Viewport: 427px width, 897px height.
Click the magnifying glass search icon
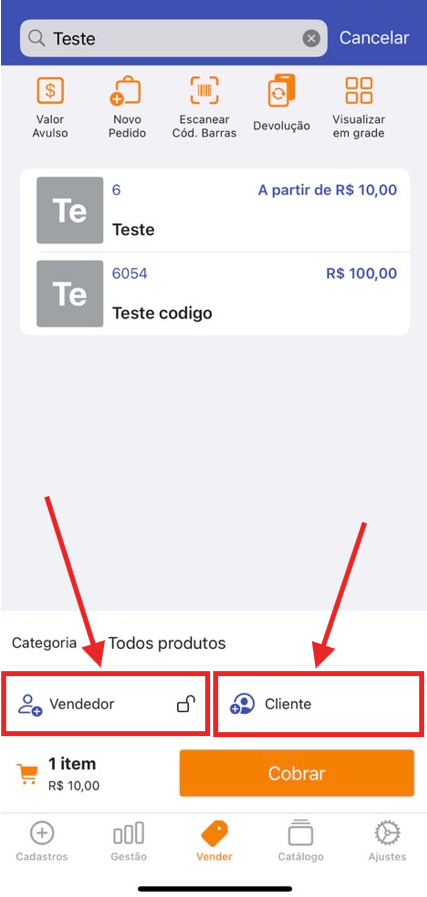pos(37,38)
